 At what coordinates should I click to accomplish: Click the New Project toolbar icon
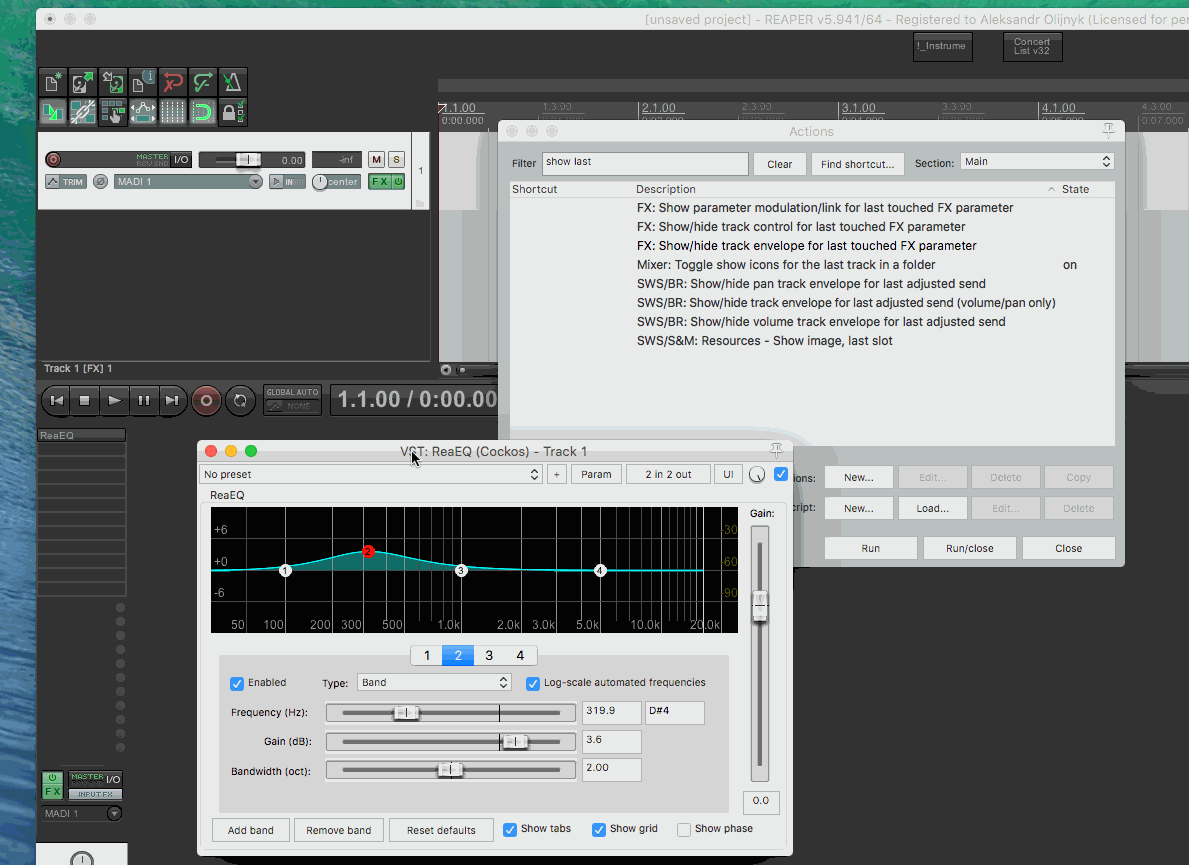tap(54, 82)
